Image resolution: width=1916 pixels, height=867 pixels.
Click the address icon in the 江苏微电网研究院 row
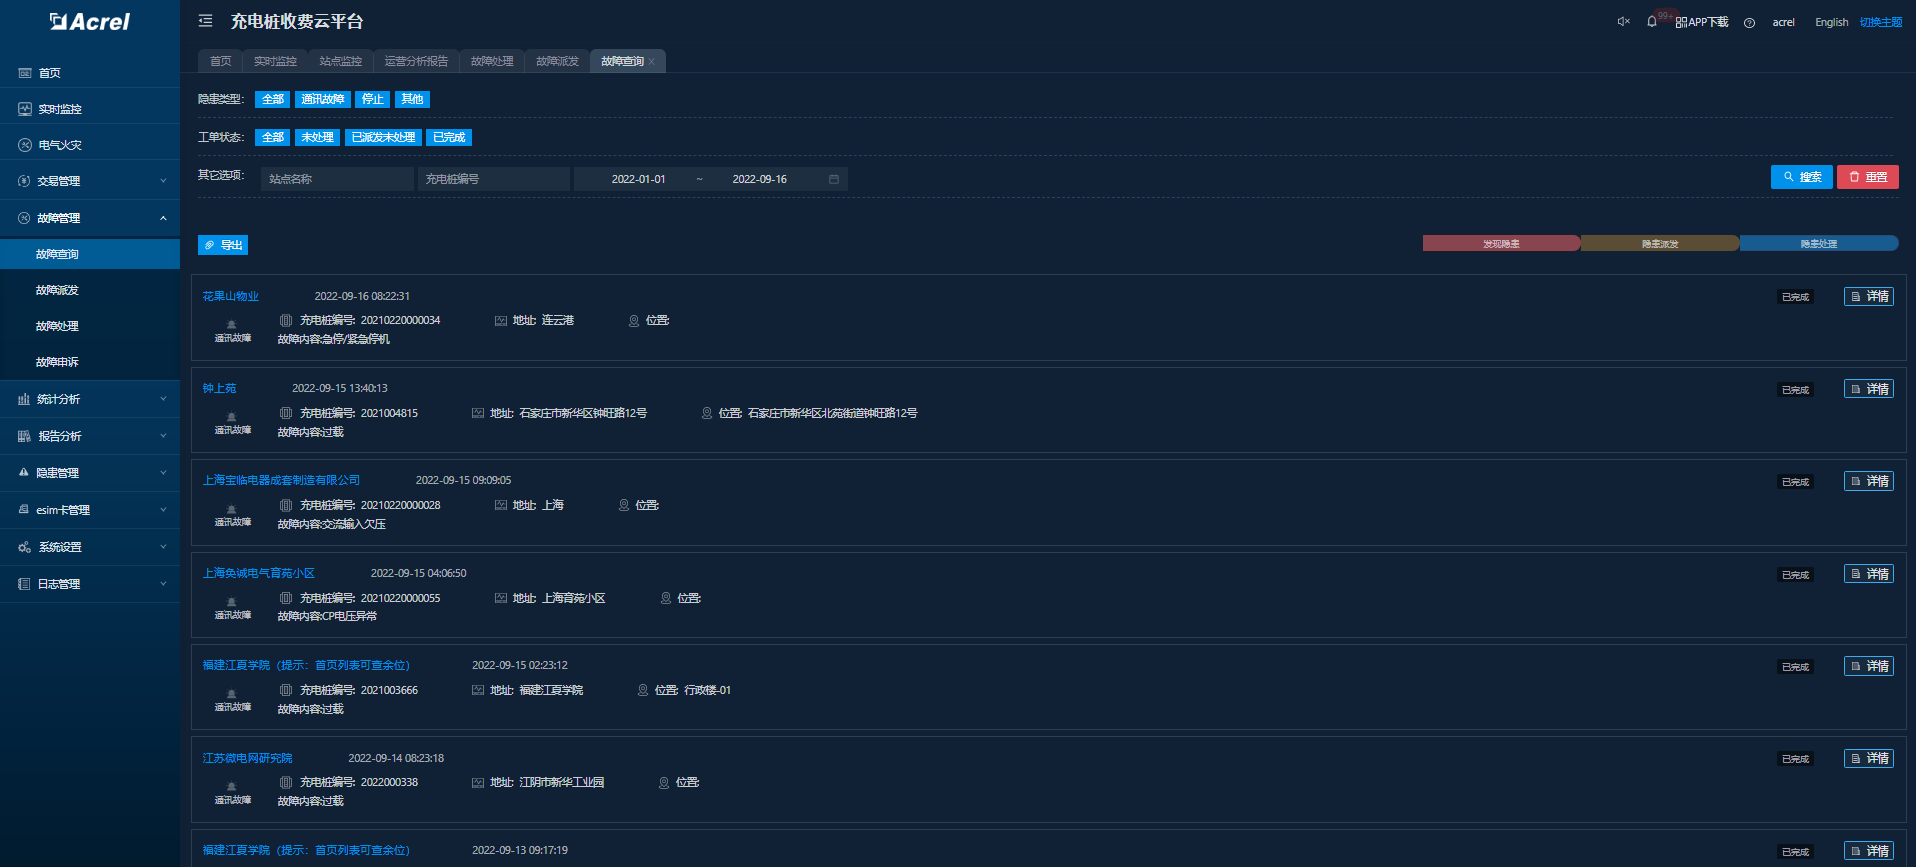tap(478, 783)
